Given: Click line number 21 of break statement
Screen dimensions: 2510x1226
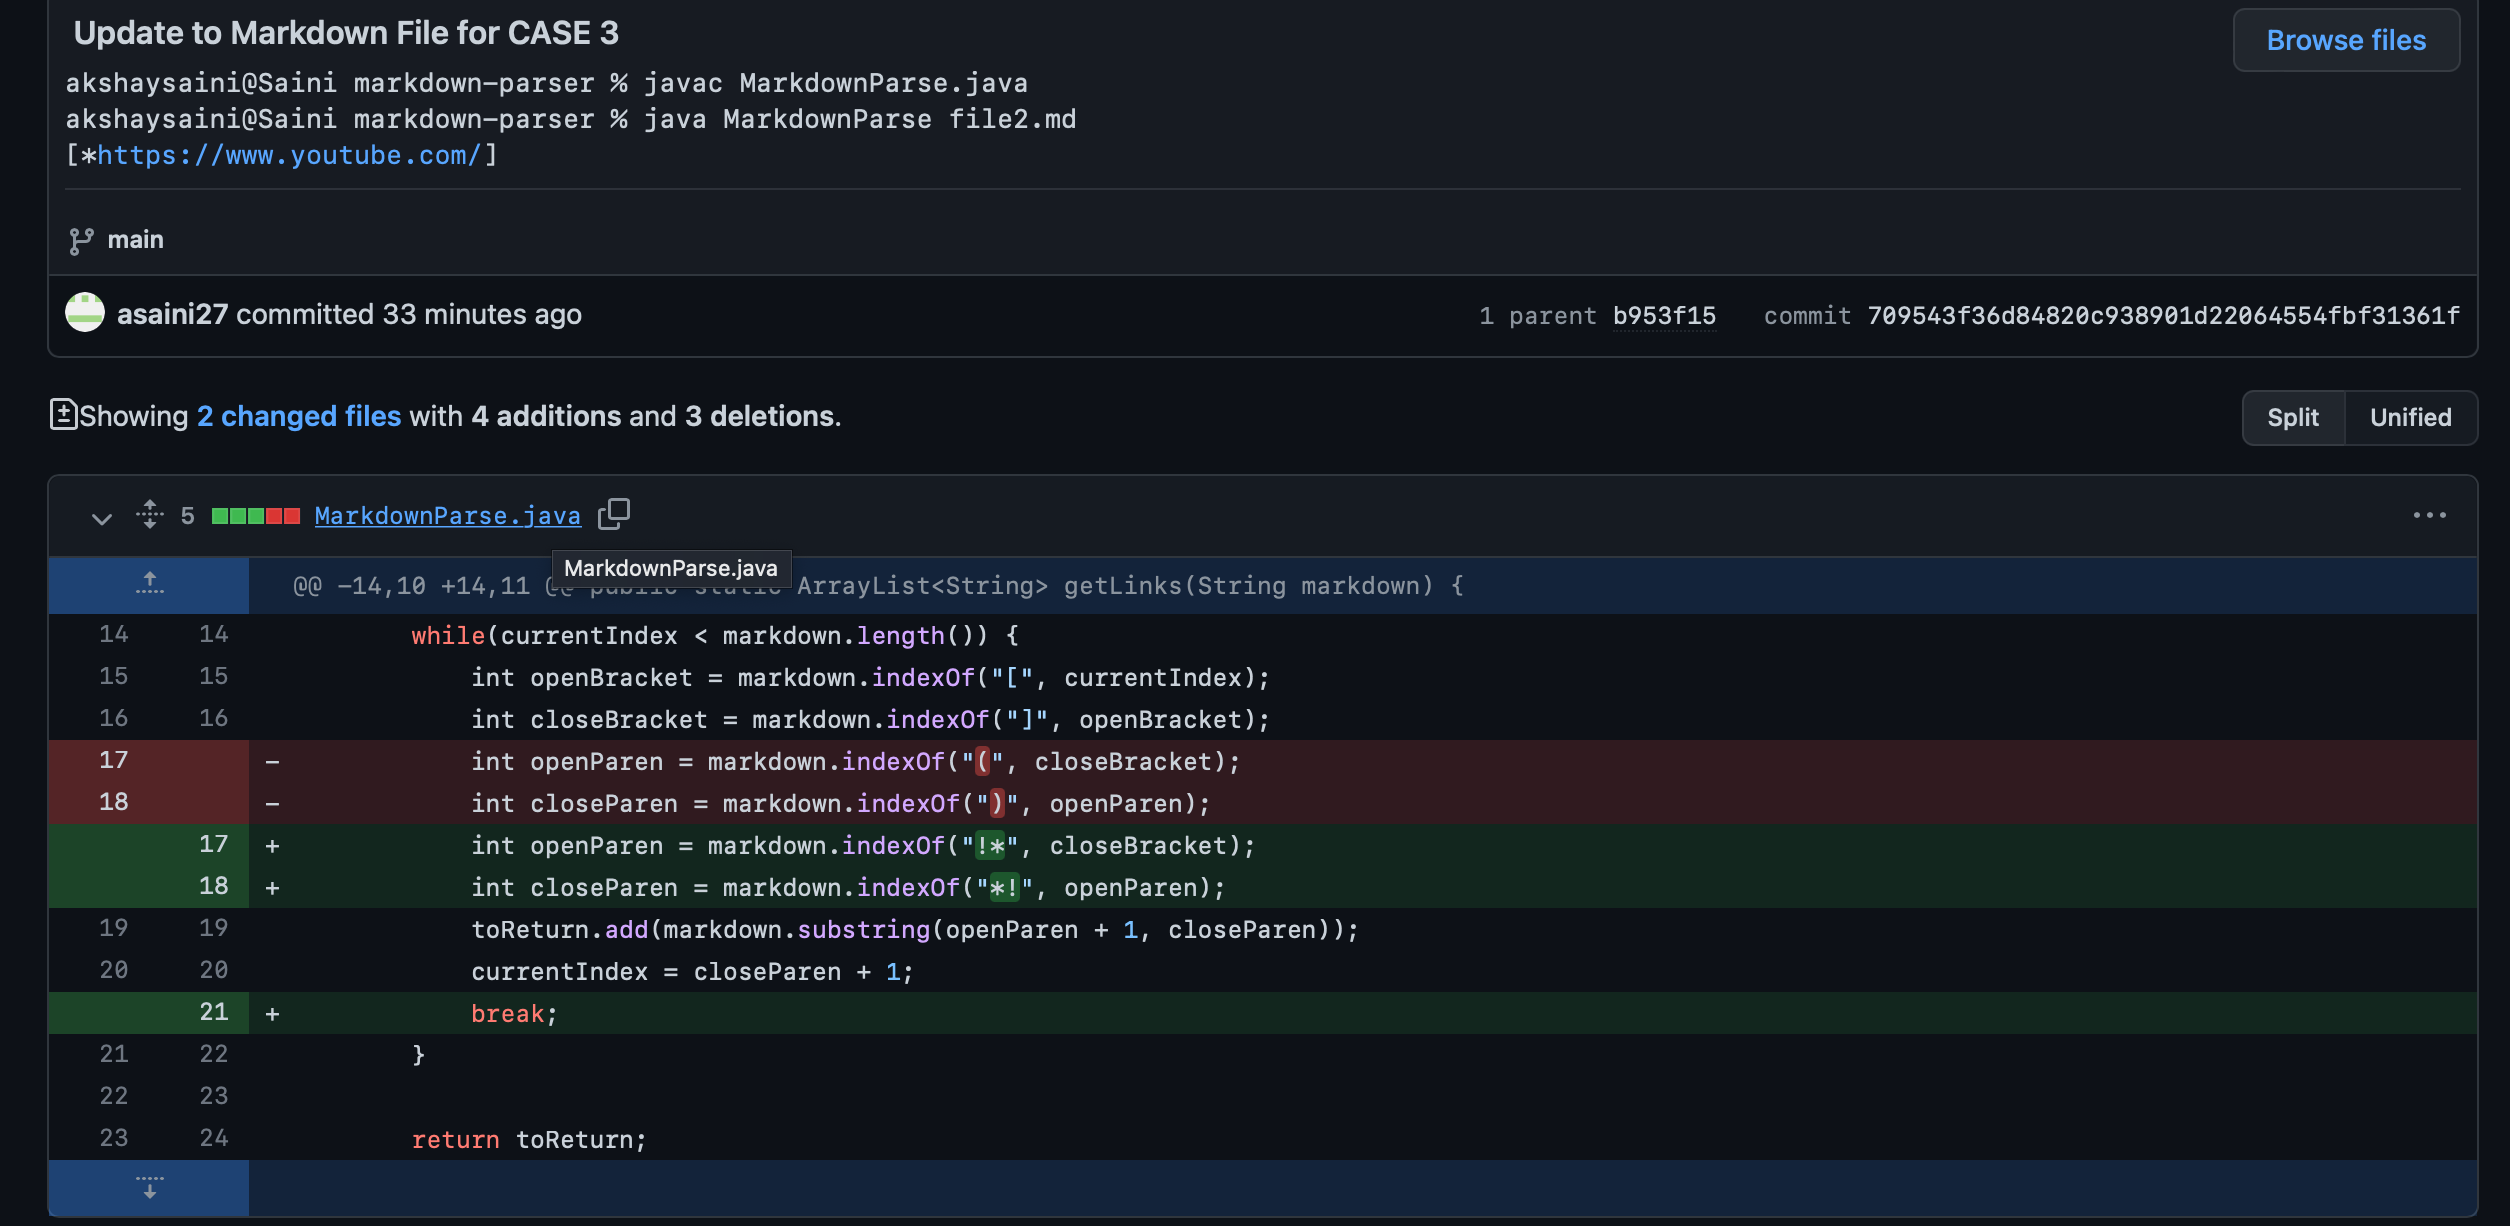Looking at the screenshot, I should 213,1012.
